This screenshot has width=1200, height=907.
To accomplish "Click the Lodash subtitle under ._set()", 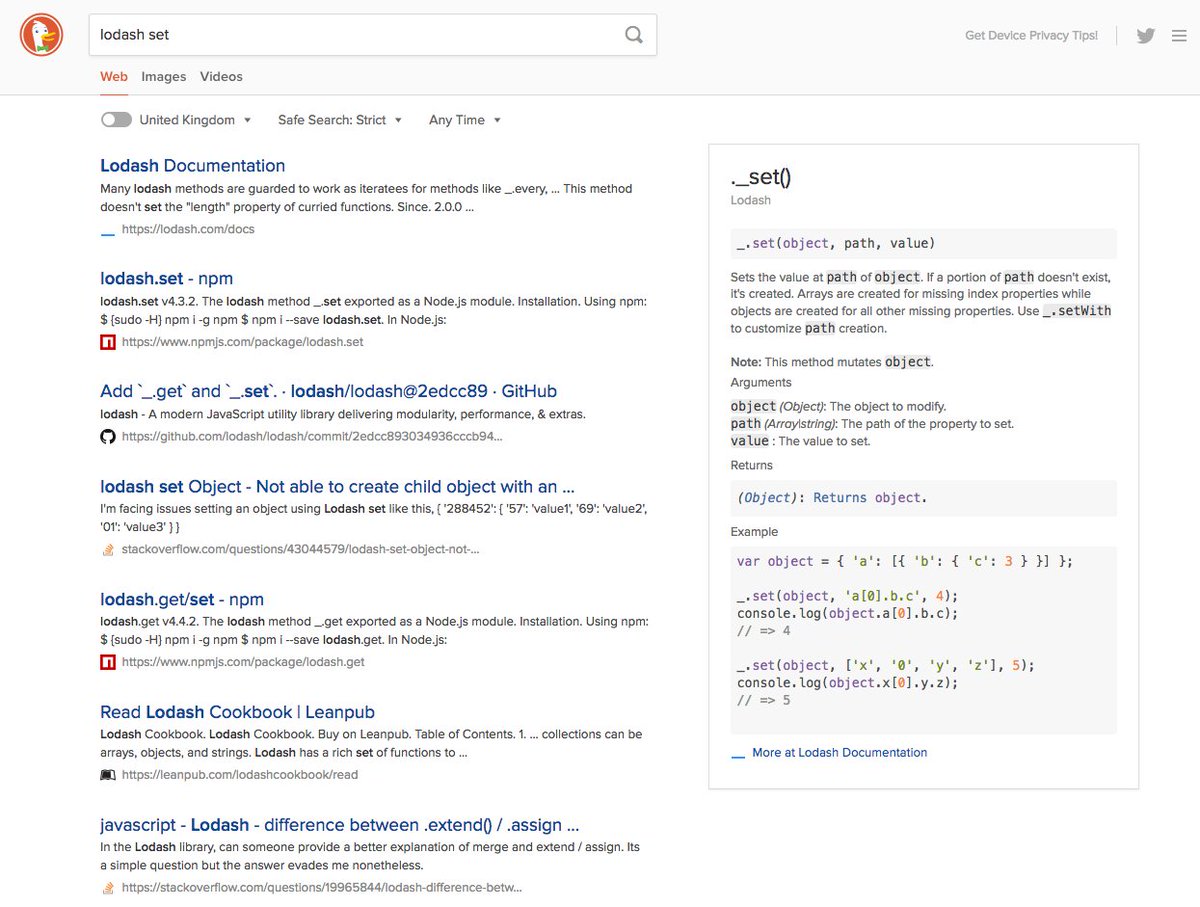I will pyautogui.click(x=750, y=200).
